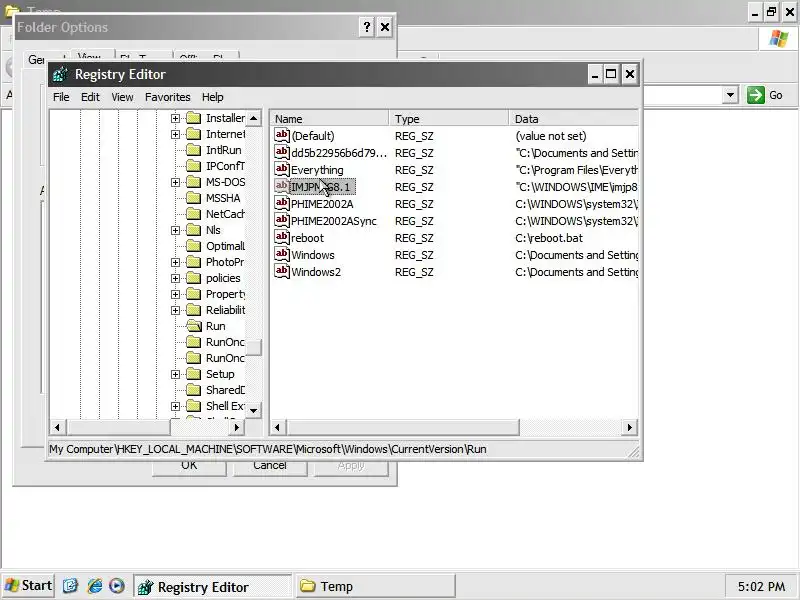
Task: Select the (value not set) data cell
Action: [x=551, y=136]
